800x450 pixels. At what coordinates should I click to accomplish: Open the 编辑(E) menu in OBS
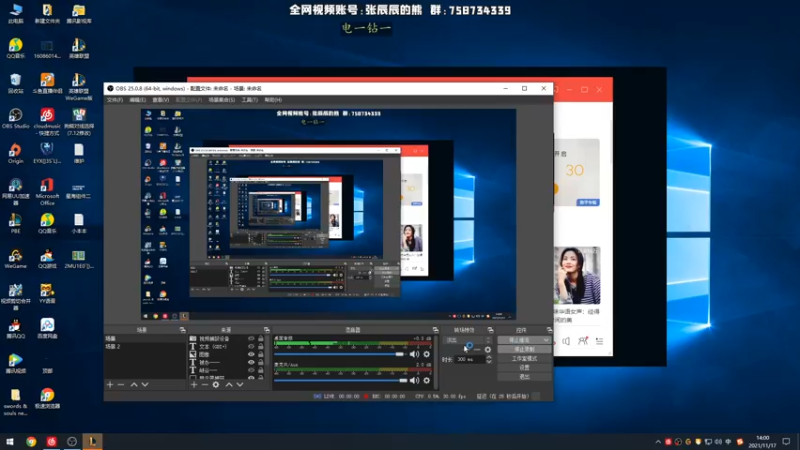[137, 100]
